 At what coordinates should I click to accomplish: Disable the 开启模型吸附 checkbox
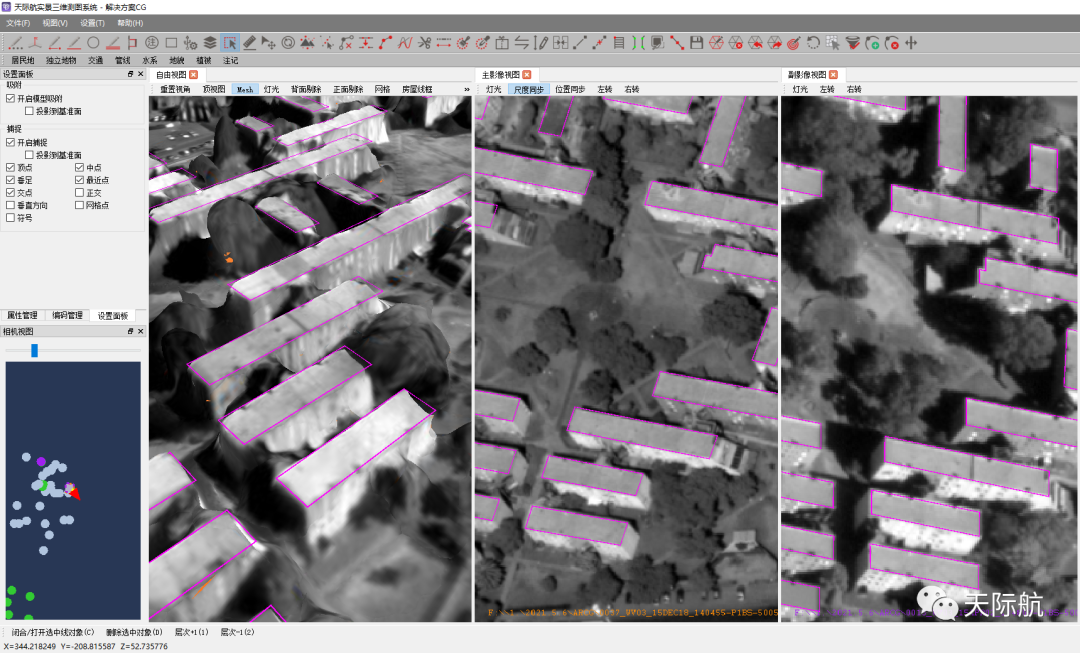11,99
